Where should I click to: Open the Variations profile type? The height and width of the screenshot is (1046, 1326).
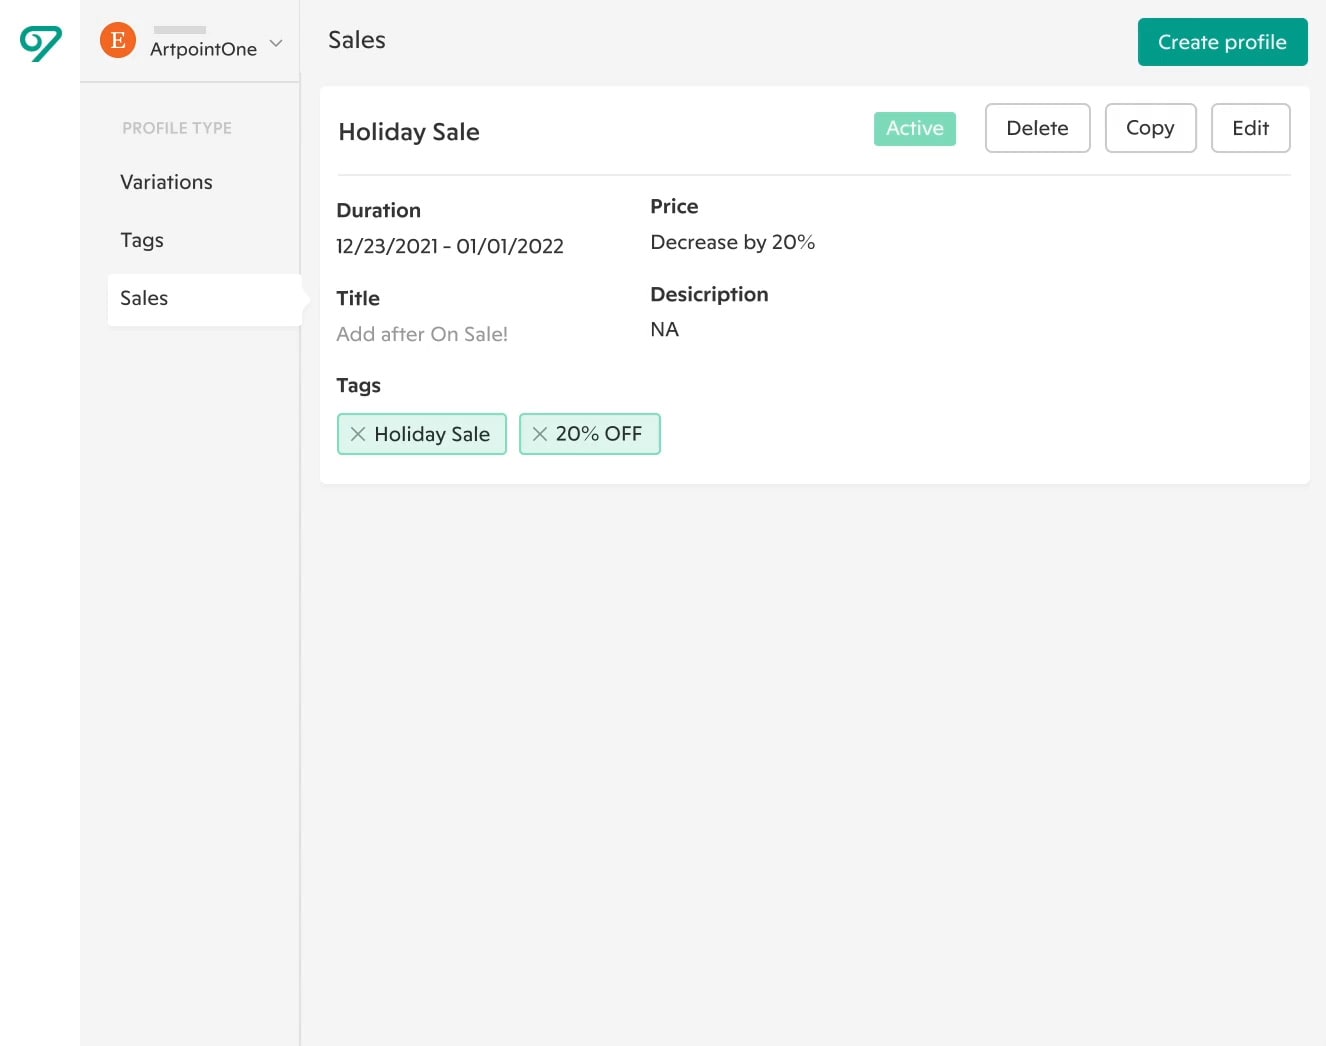(166, 182)
